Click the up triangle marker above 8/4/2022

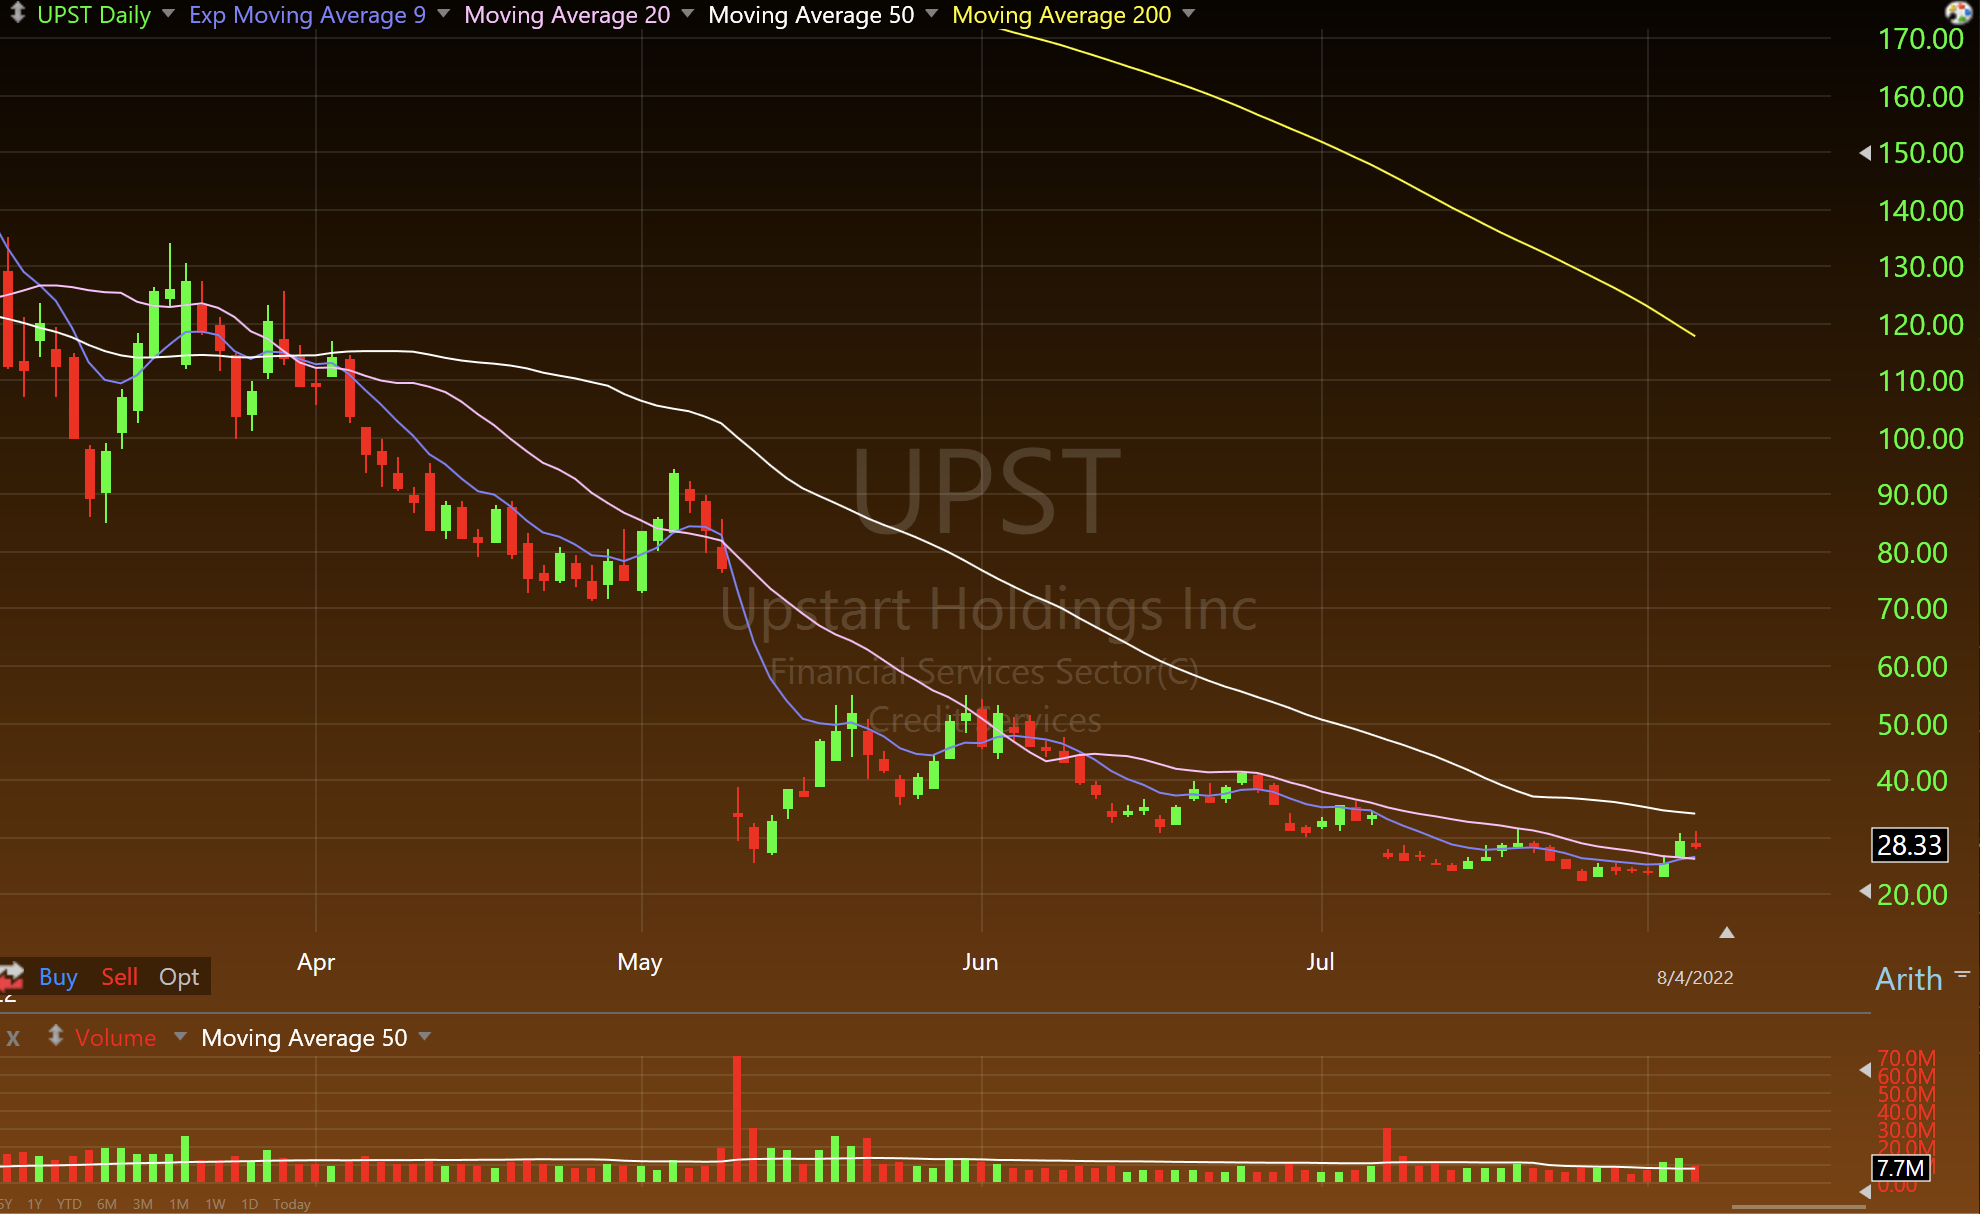point(1727,932)
